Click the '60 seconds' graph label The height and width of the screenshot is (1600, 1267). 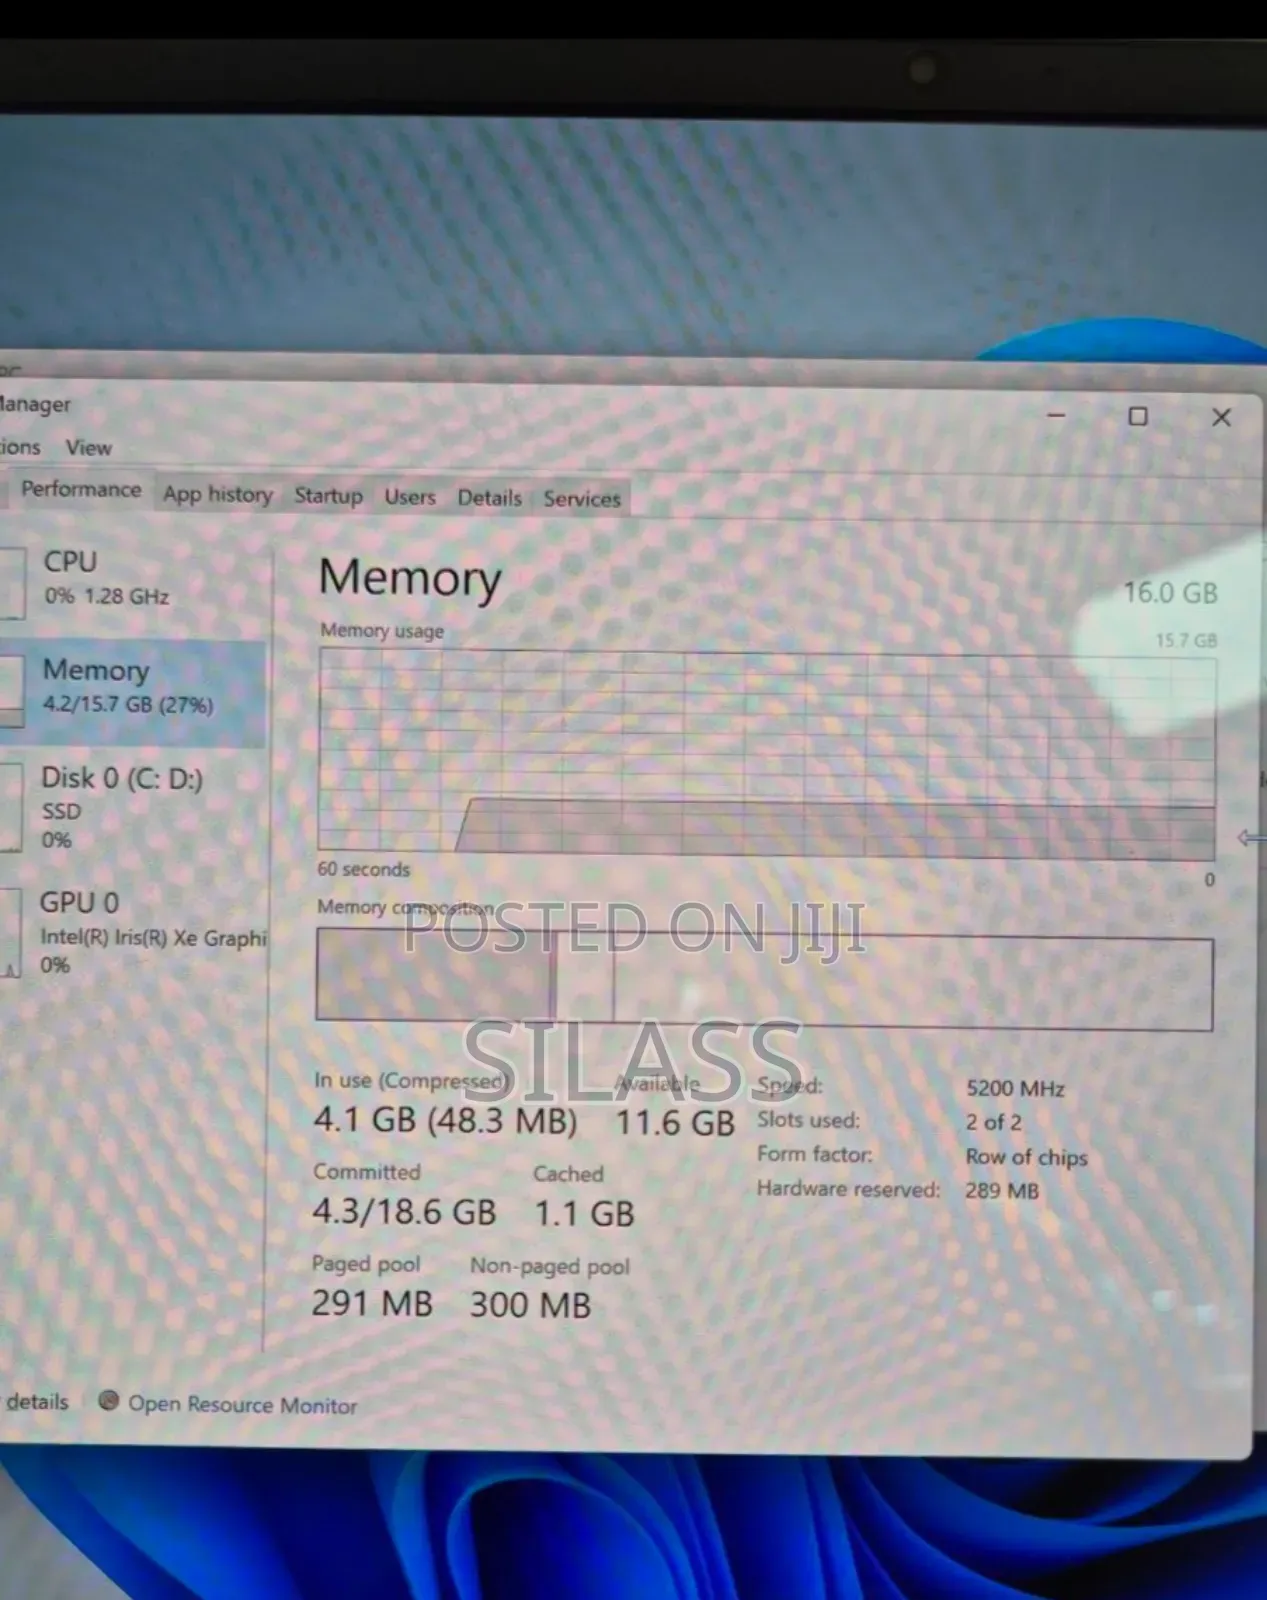(363, 869)
